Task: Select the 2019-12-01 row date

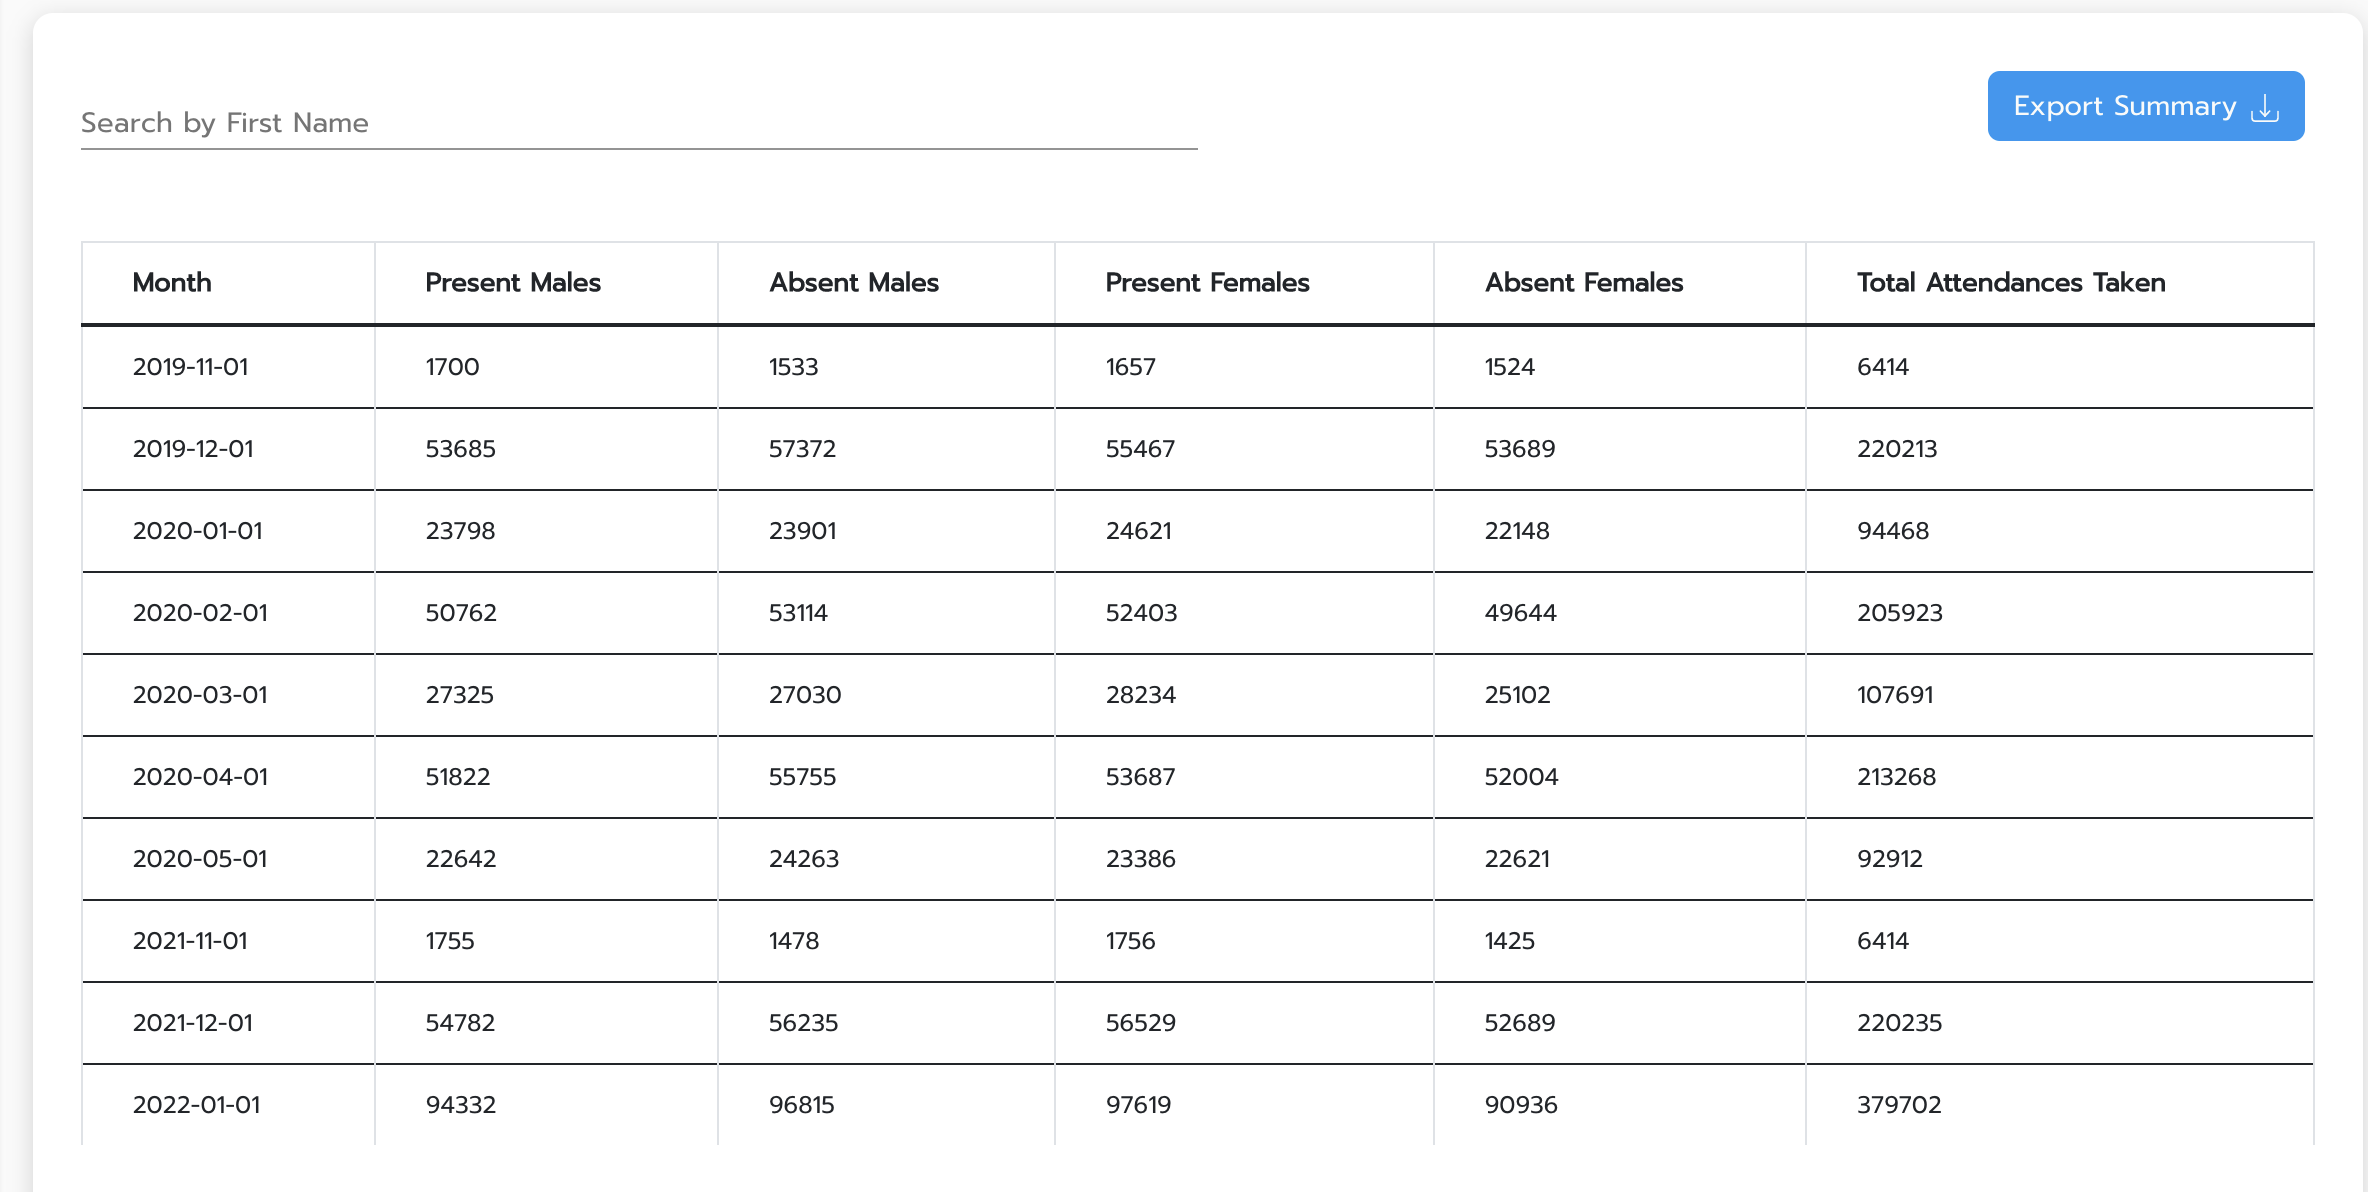Action: [193, 449]
